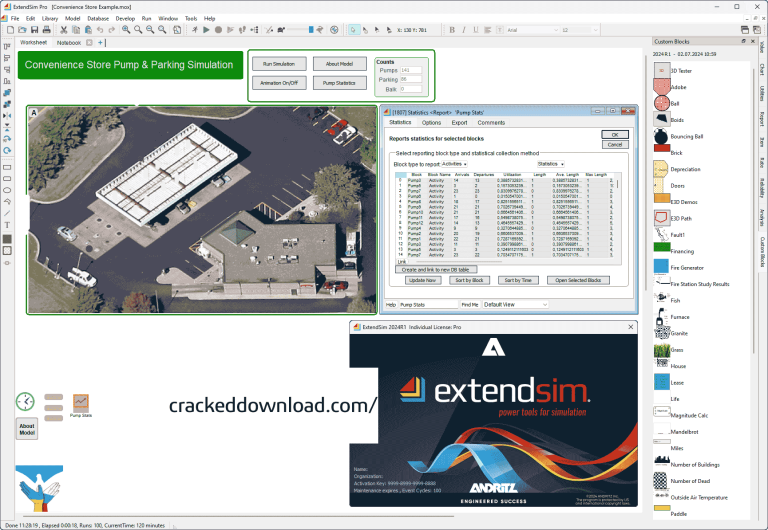Click the Rotate clockwise icon
The width and height of the screenshot is (768, 530).
click(7, 150)
